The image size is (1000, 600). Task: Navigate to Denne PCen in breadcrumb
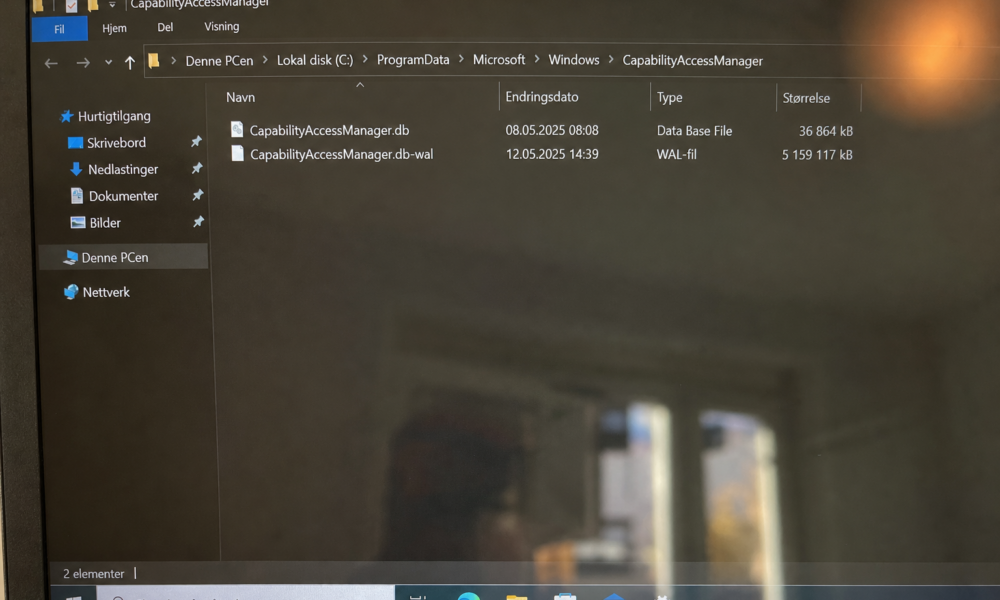(219, 61)
